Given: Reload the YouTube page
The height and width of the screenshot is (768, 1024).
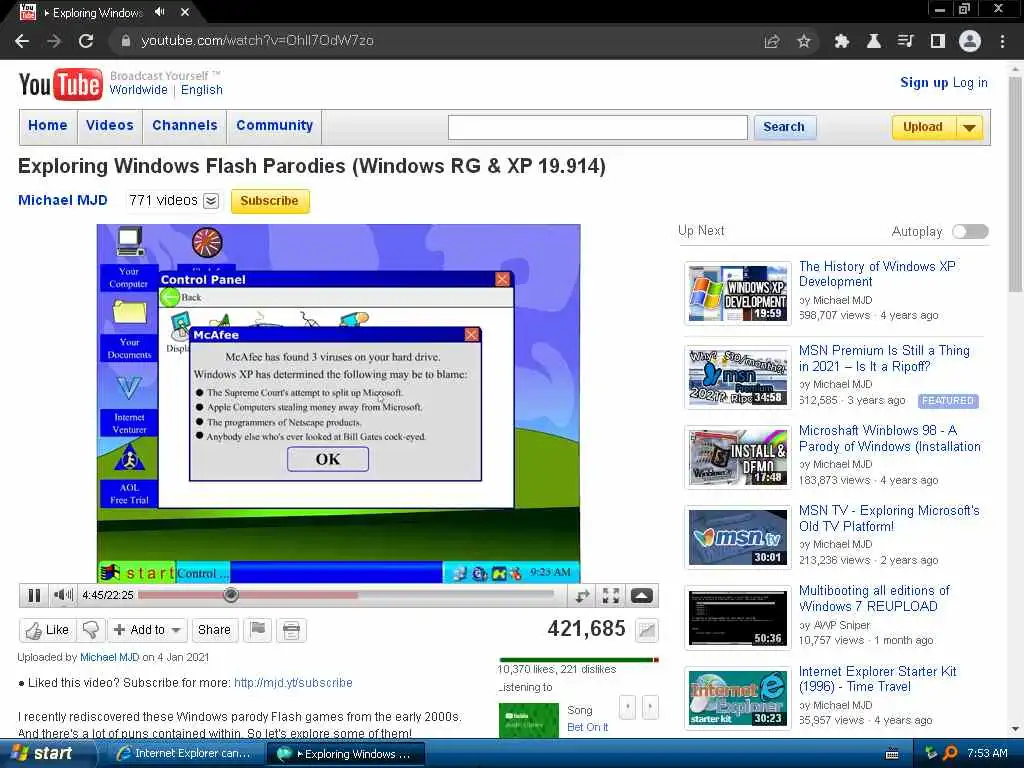Looking at the screenshot, I should (86, 41).
